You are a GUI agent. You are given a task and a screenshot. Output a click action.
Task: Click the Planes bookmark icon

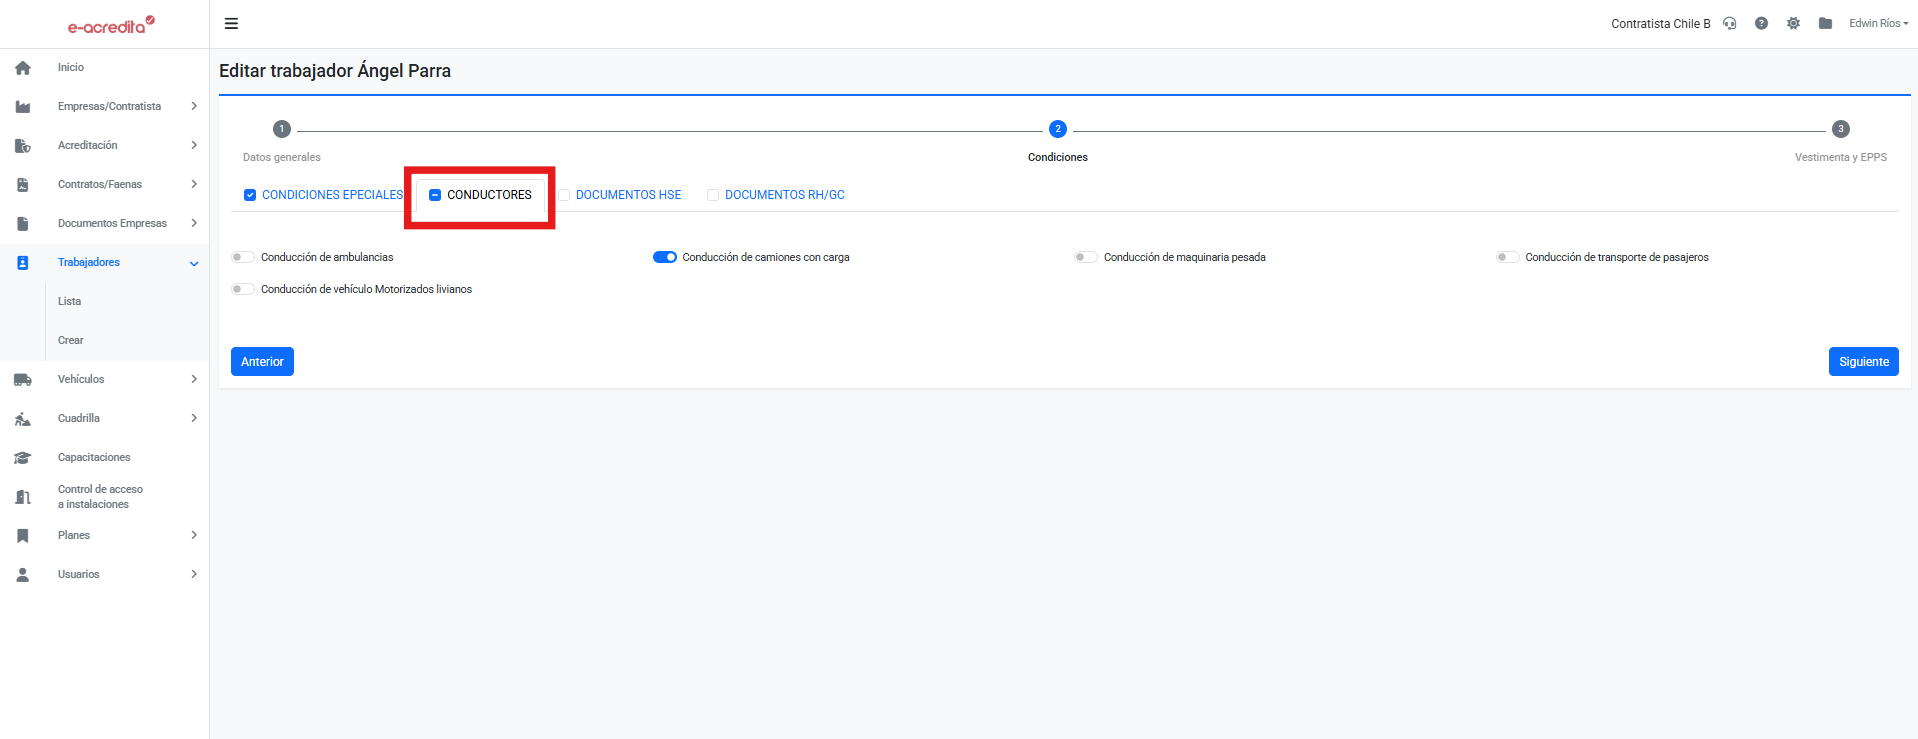click(x=23, y=536)
